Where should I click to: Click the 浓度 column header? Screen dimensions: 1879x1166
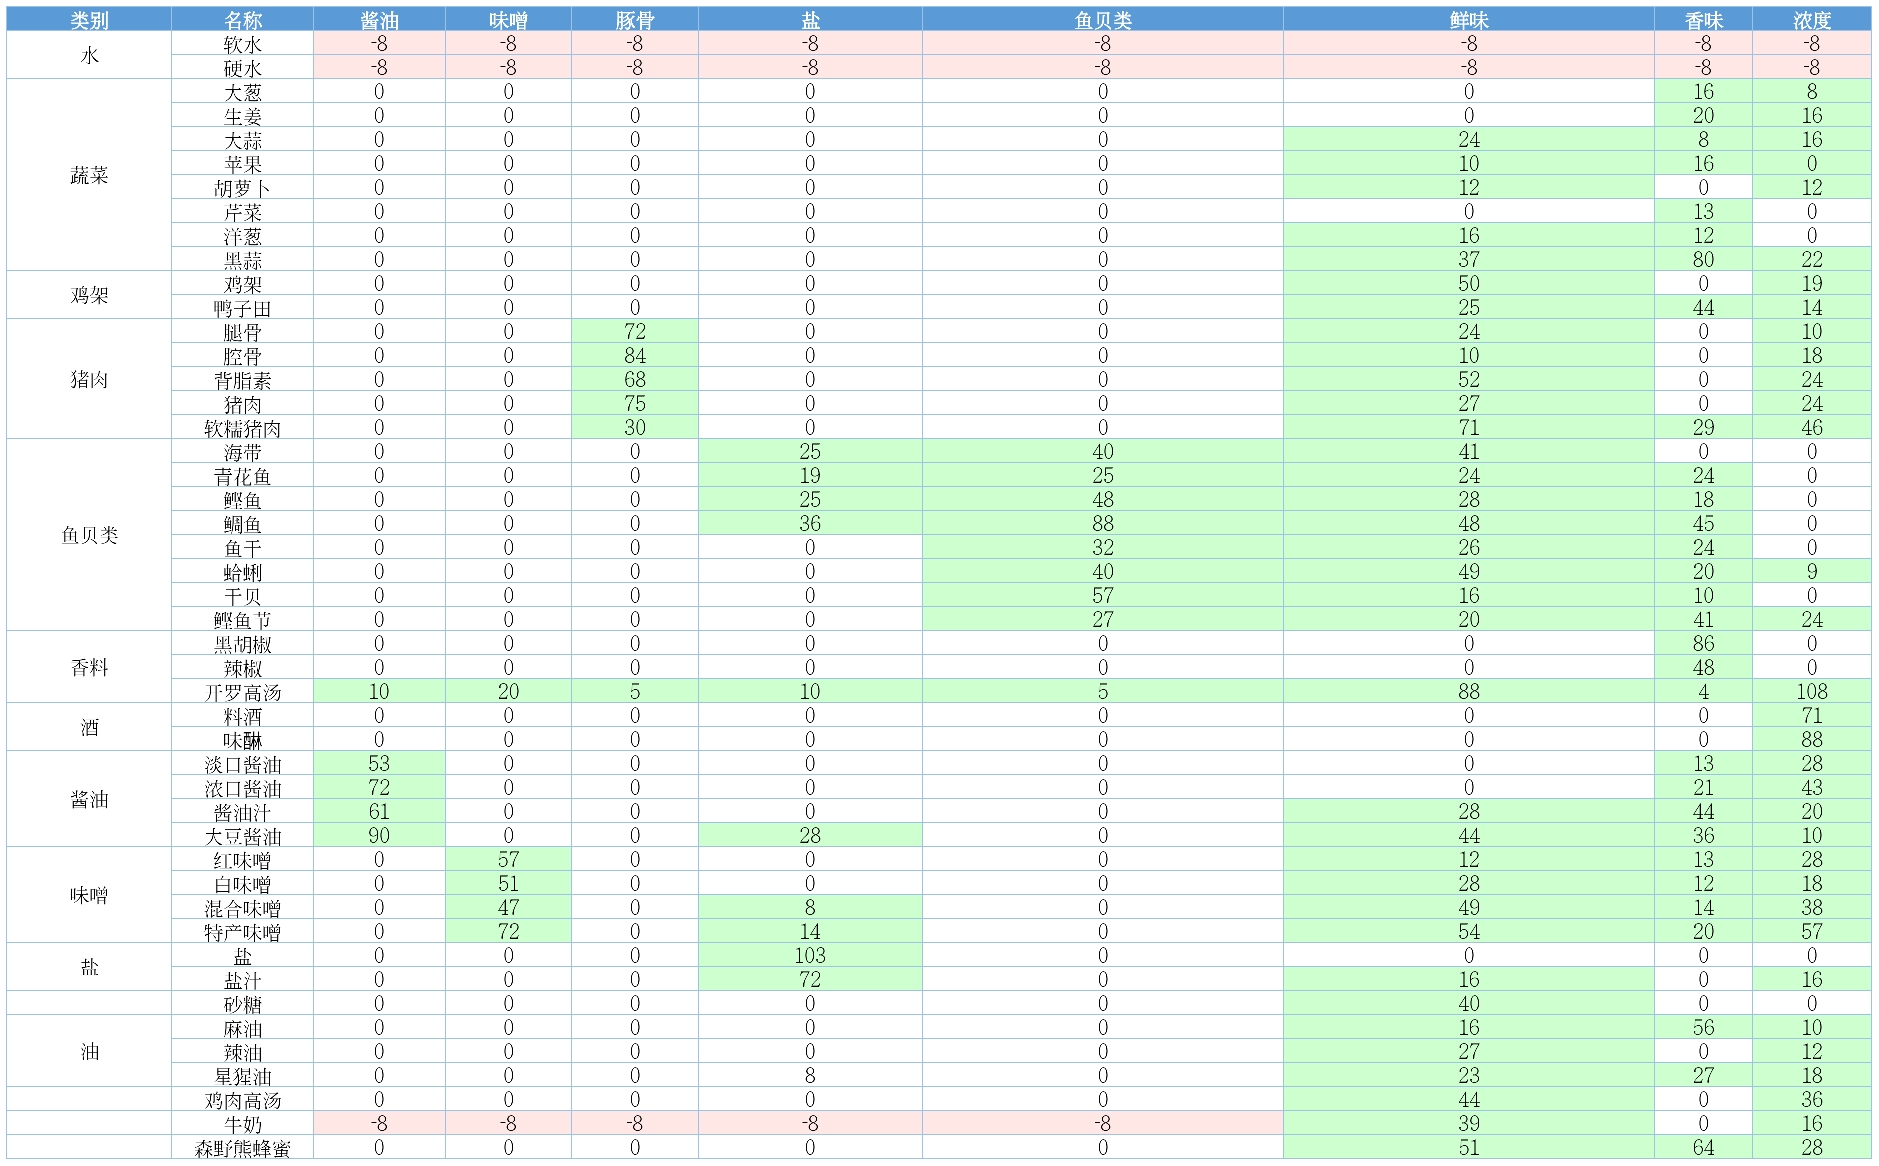coord(1811,20)
